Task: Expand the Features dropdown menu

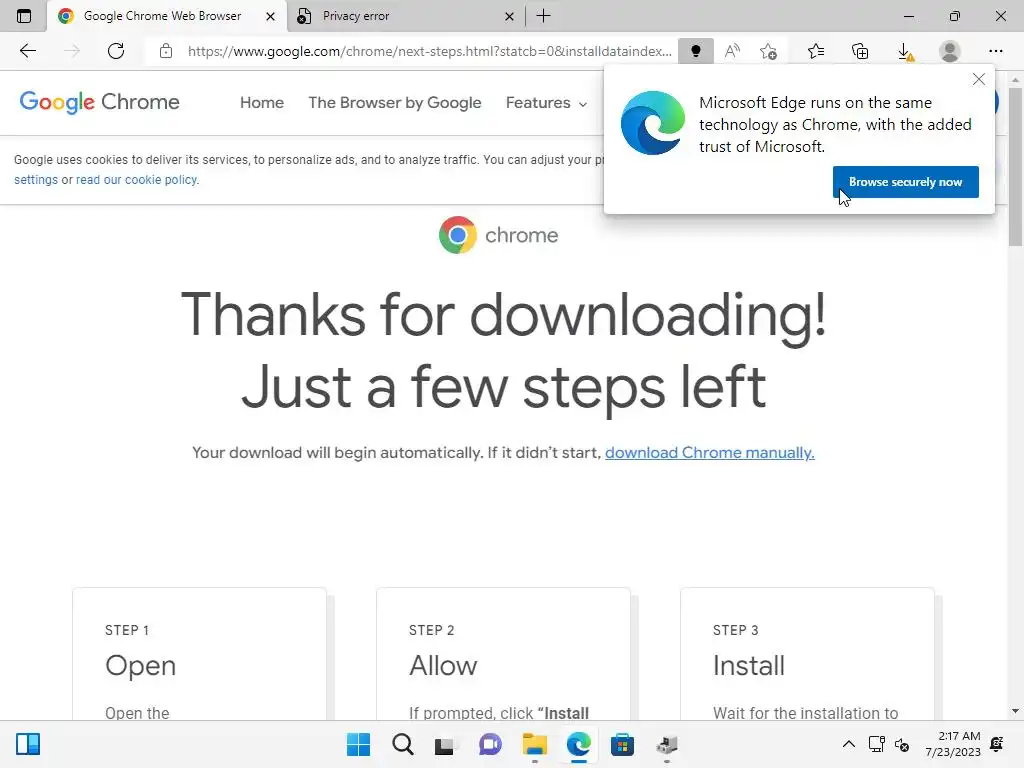Action: tap(546, 103)
